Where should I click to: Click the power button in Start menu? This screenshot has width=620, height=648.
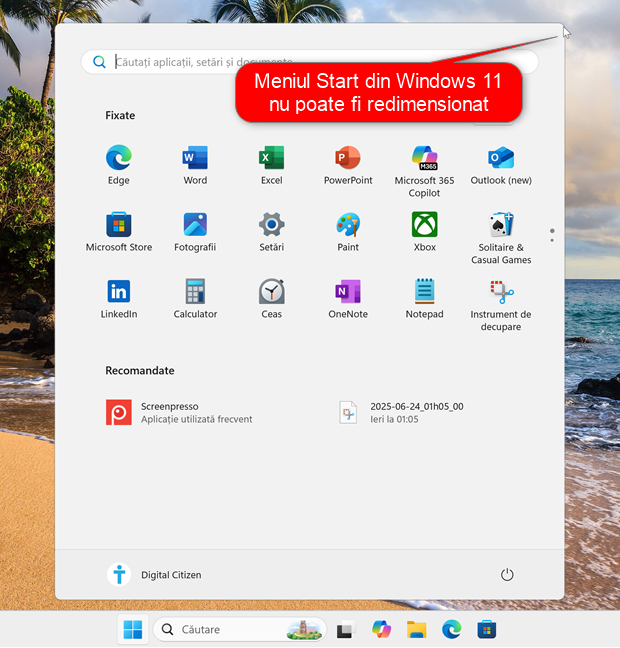pyautogui.click(x=507, y=575)
